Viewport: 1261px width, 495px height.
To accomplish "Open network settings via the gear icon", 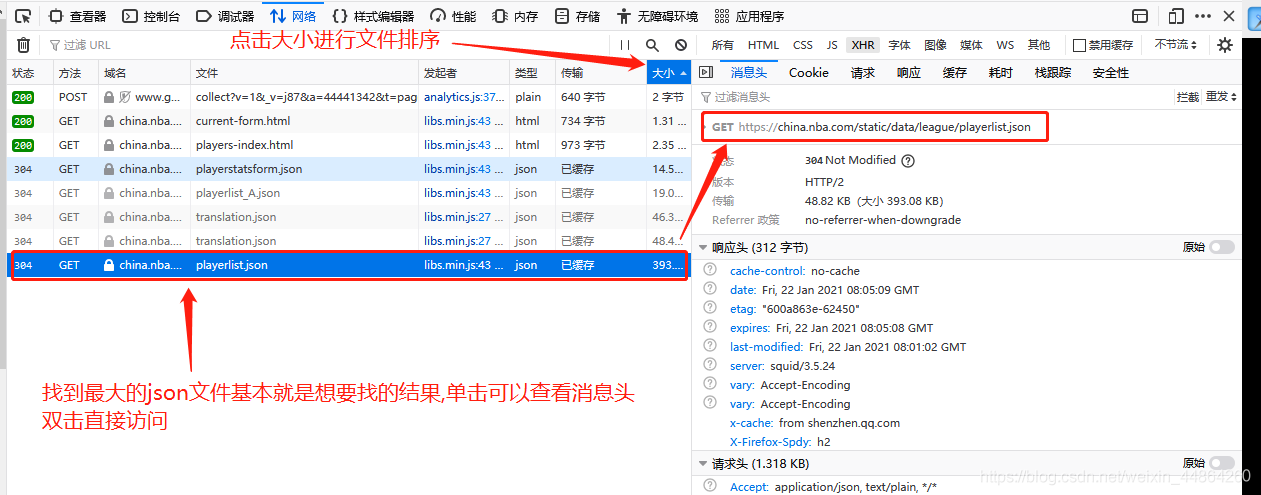I will (x=1225, y=45).
